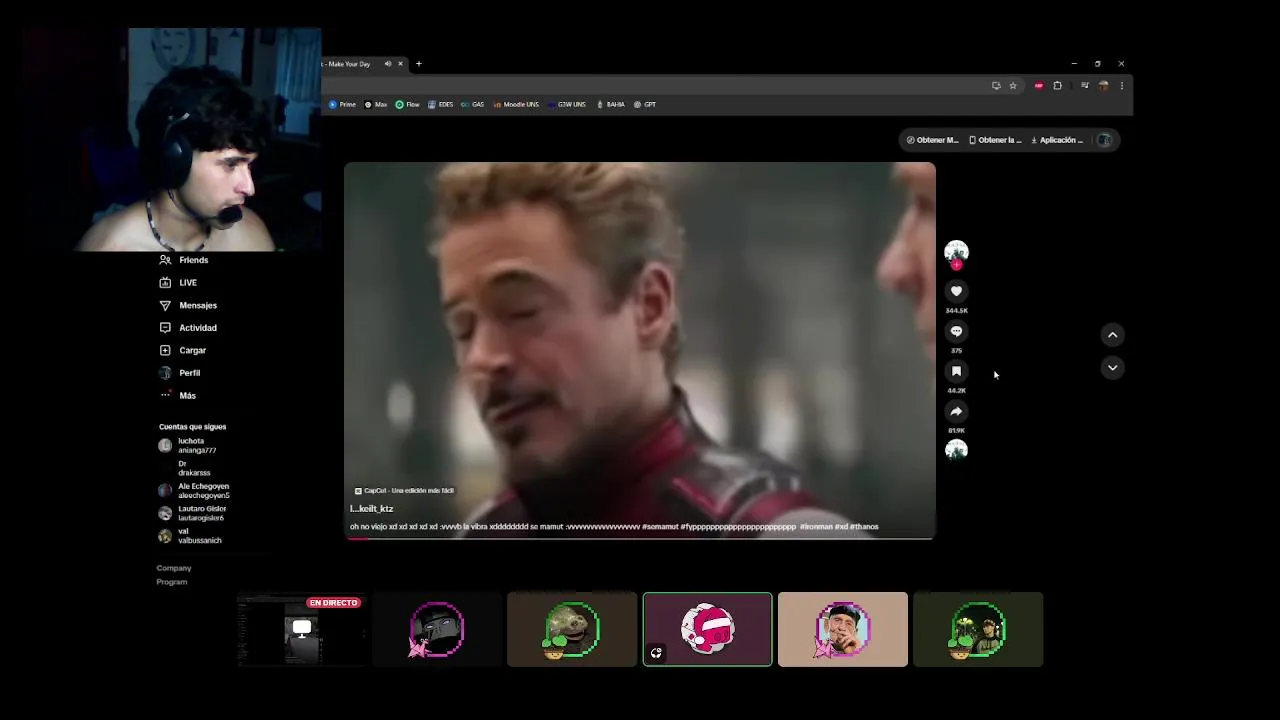This screenshot has width=1280, height=720.
Task: Open Perfil in the sidebar
Action: pyautogui.click(x=180, y=373)
